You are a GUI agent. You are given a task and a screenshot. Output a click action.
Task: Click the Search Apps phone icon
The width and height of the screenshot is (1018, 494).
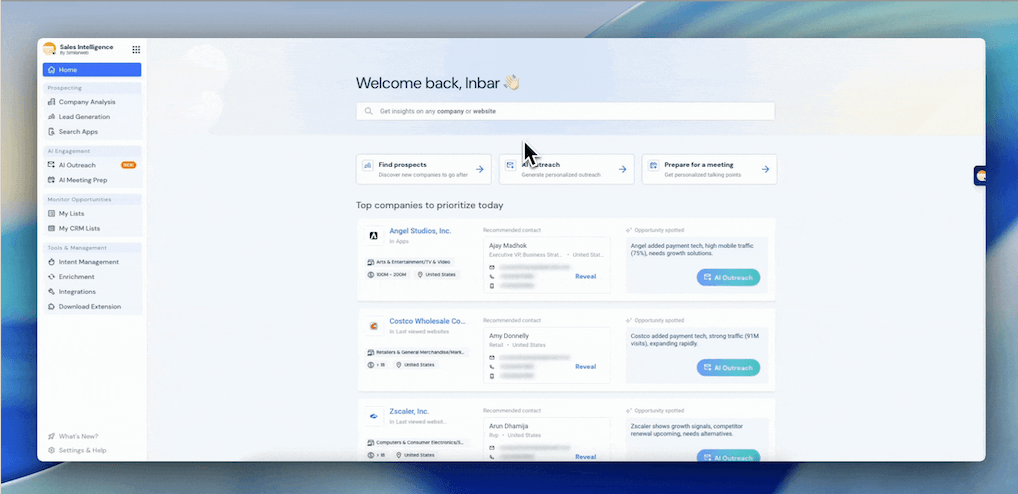coord(51,132)
